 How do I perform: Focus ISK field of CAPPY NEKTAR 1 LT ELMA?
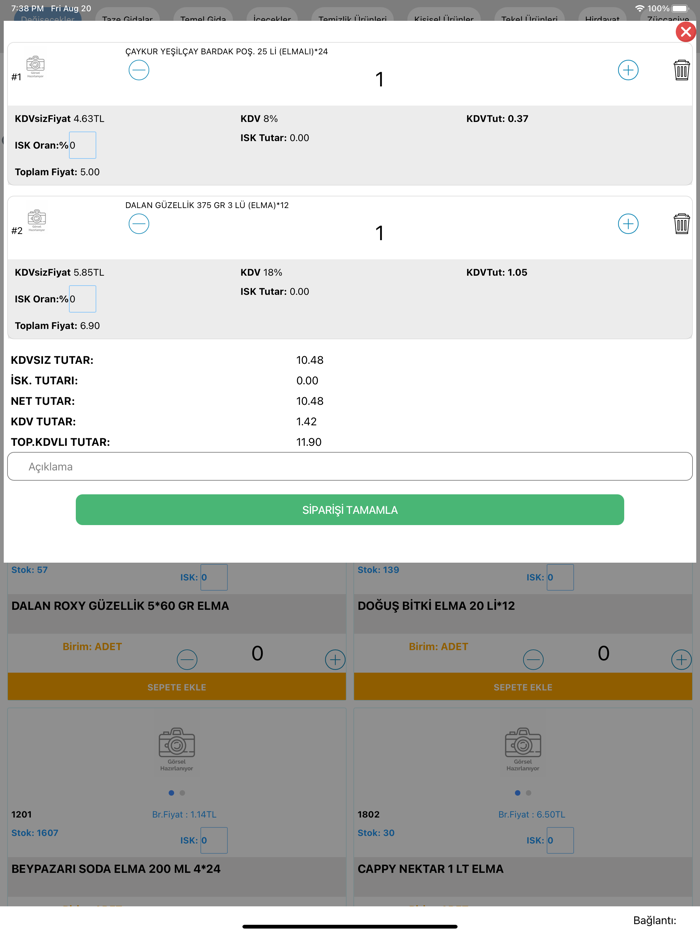pyautogui.click(x=560, y=840)
